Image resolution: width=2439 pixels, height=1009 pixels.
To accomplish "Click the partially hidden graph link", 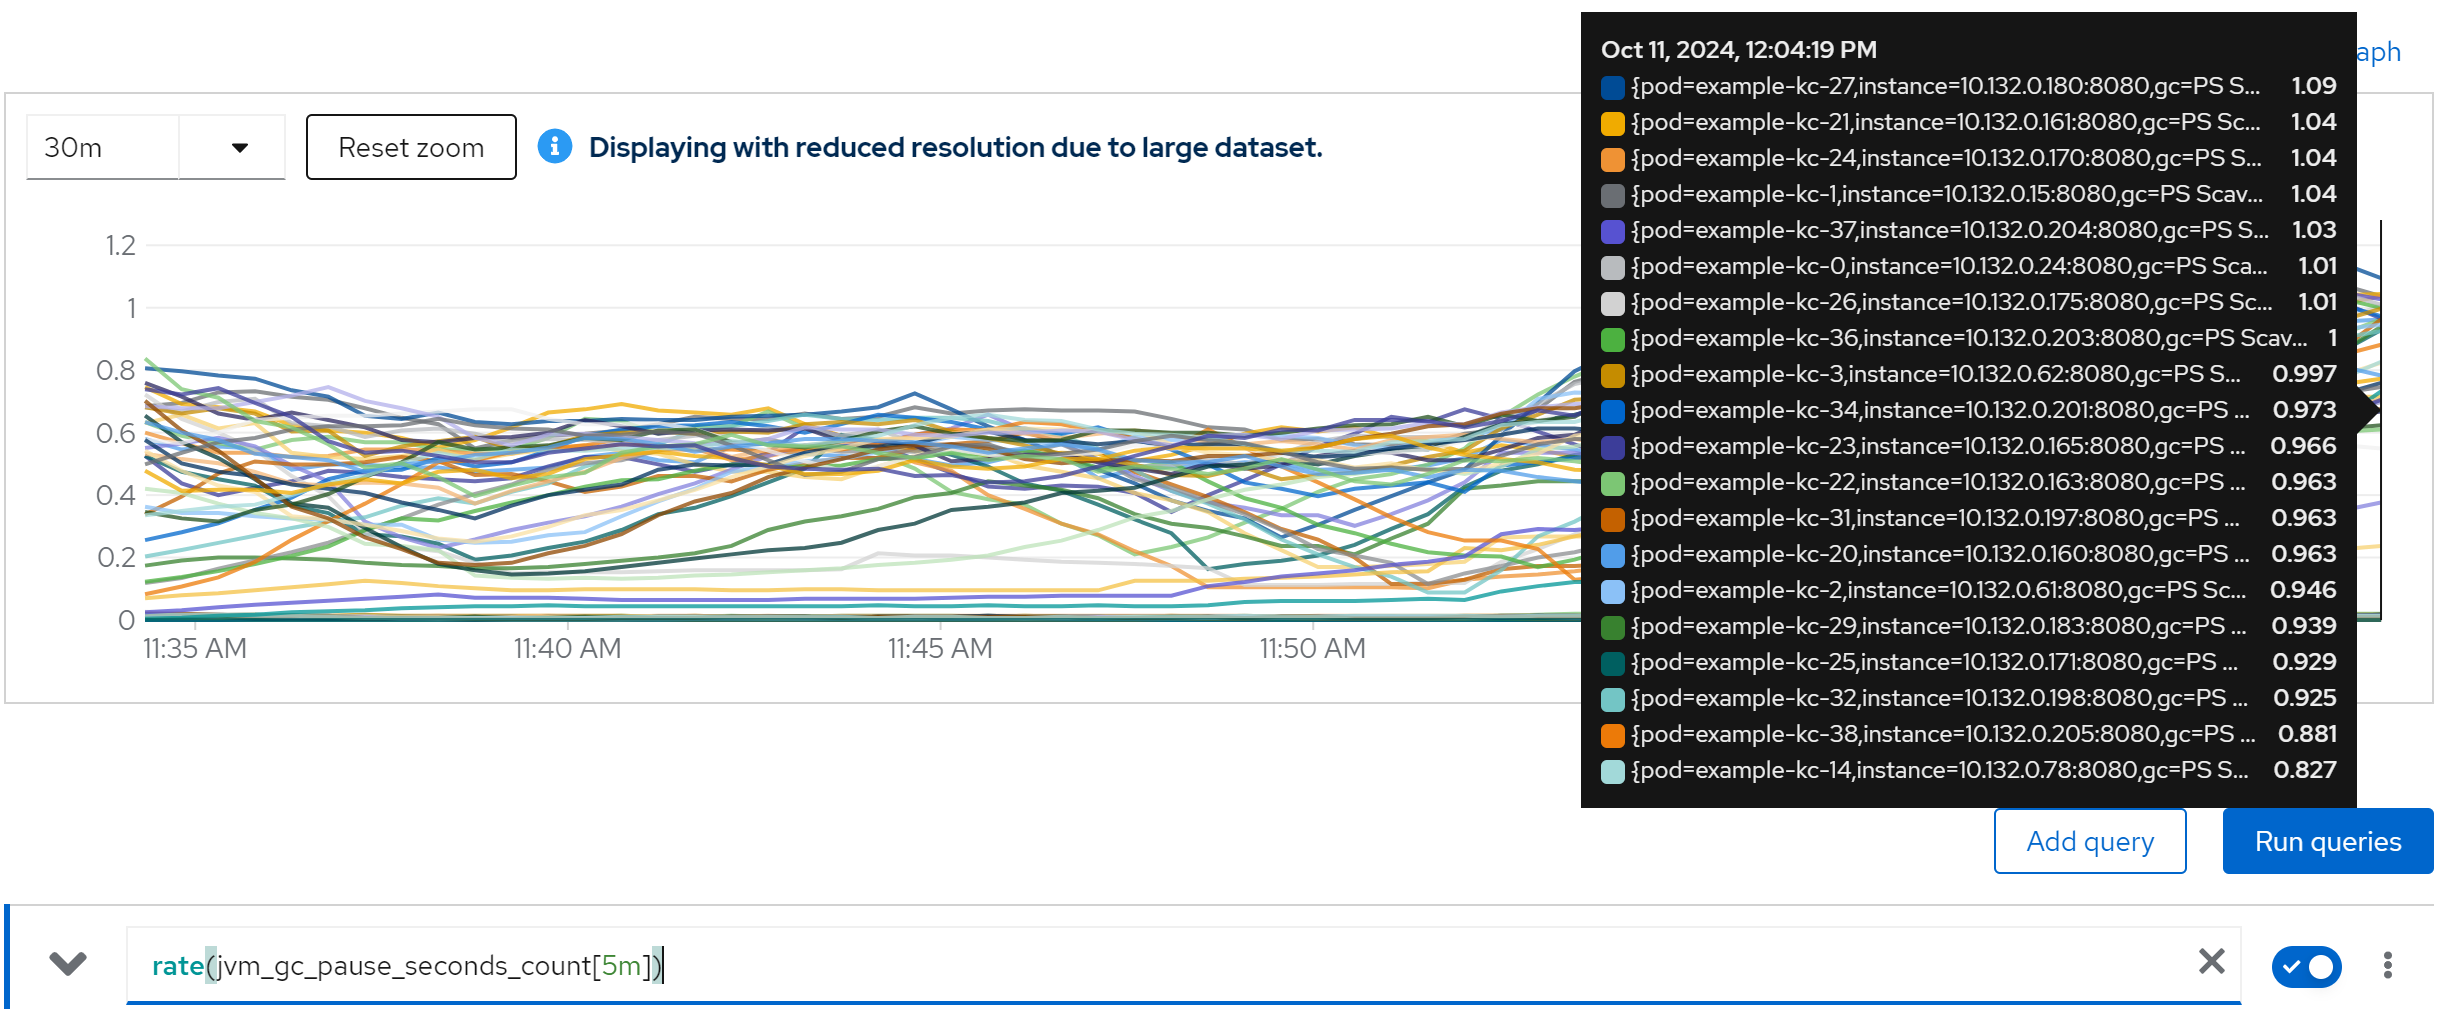I will tap(2378, 52).
